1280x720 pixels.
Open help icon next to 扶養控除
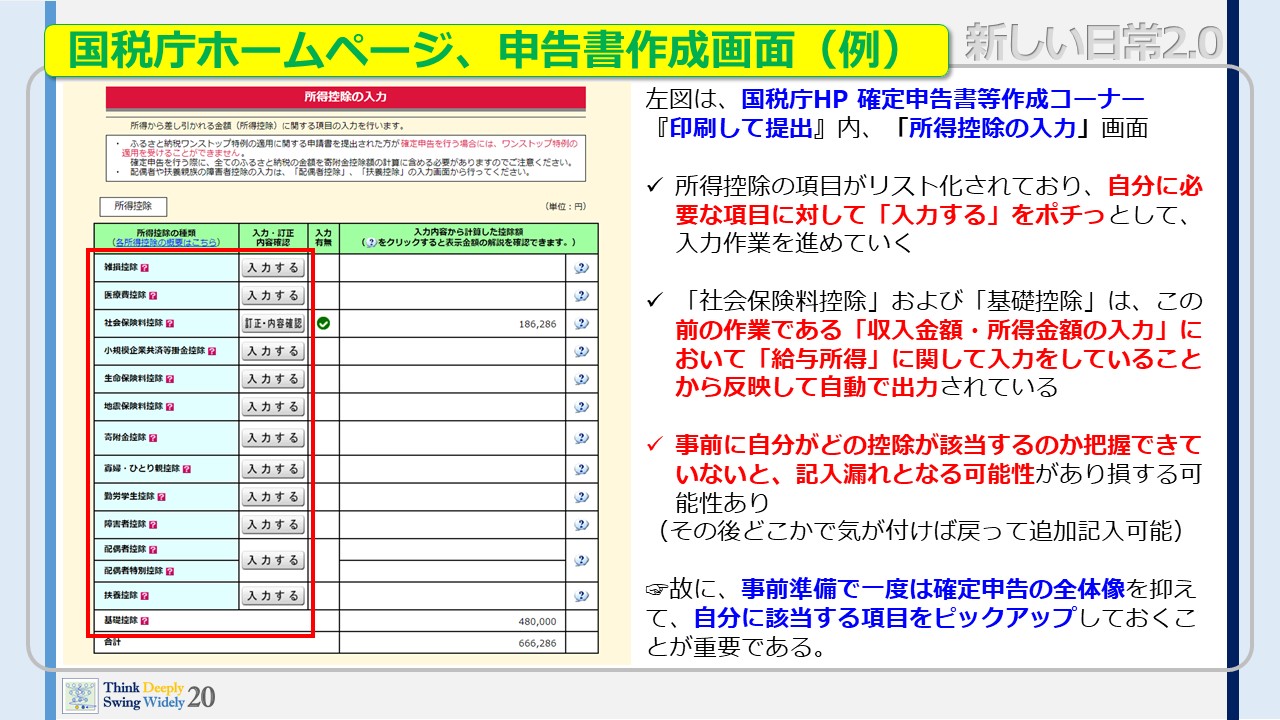tap(145, 596)
